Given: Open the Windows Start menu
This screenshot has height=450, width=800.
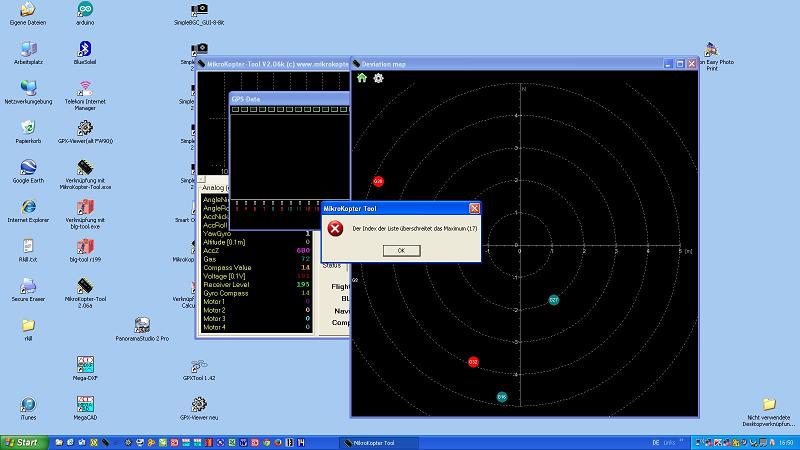Looking at the screenshot, I should click(24, 442).
